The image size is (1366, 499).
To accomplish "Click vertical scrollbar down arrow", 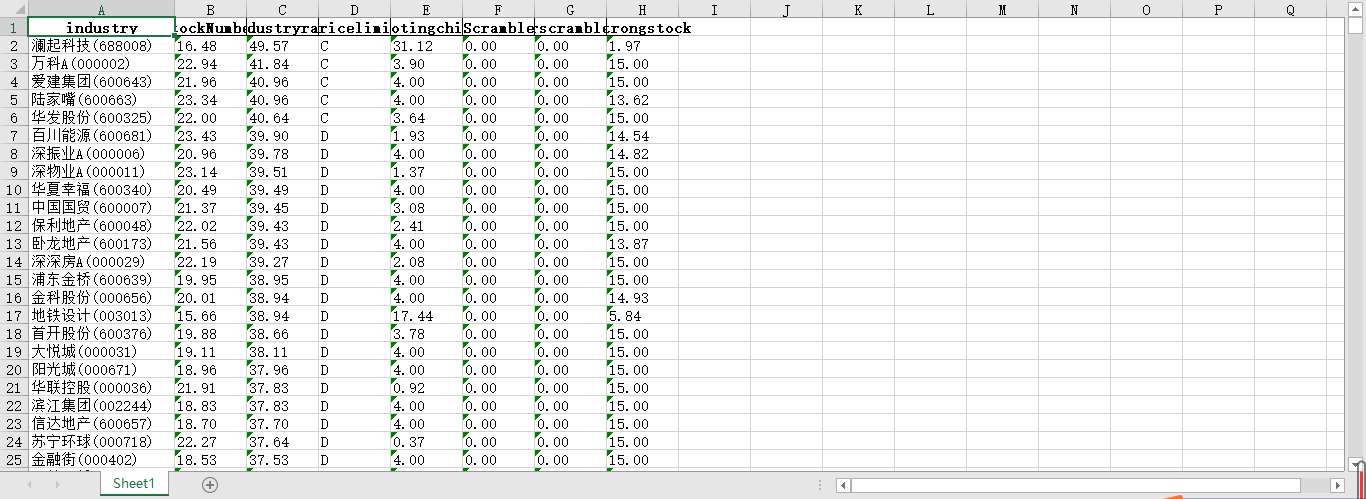I will 1356,464.
